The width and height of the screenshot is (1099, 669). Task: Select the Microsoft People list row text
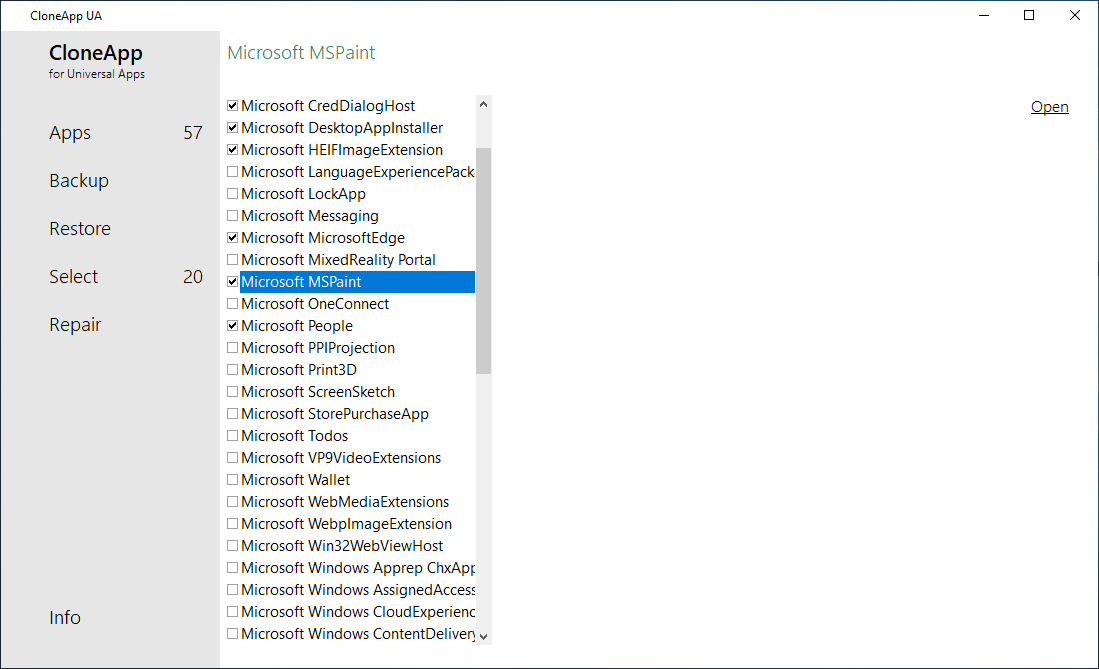point(297,326)
